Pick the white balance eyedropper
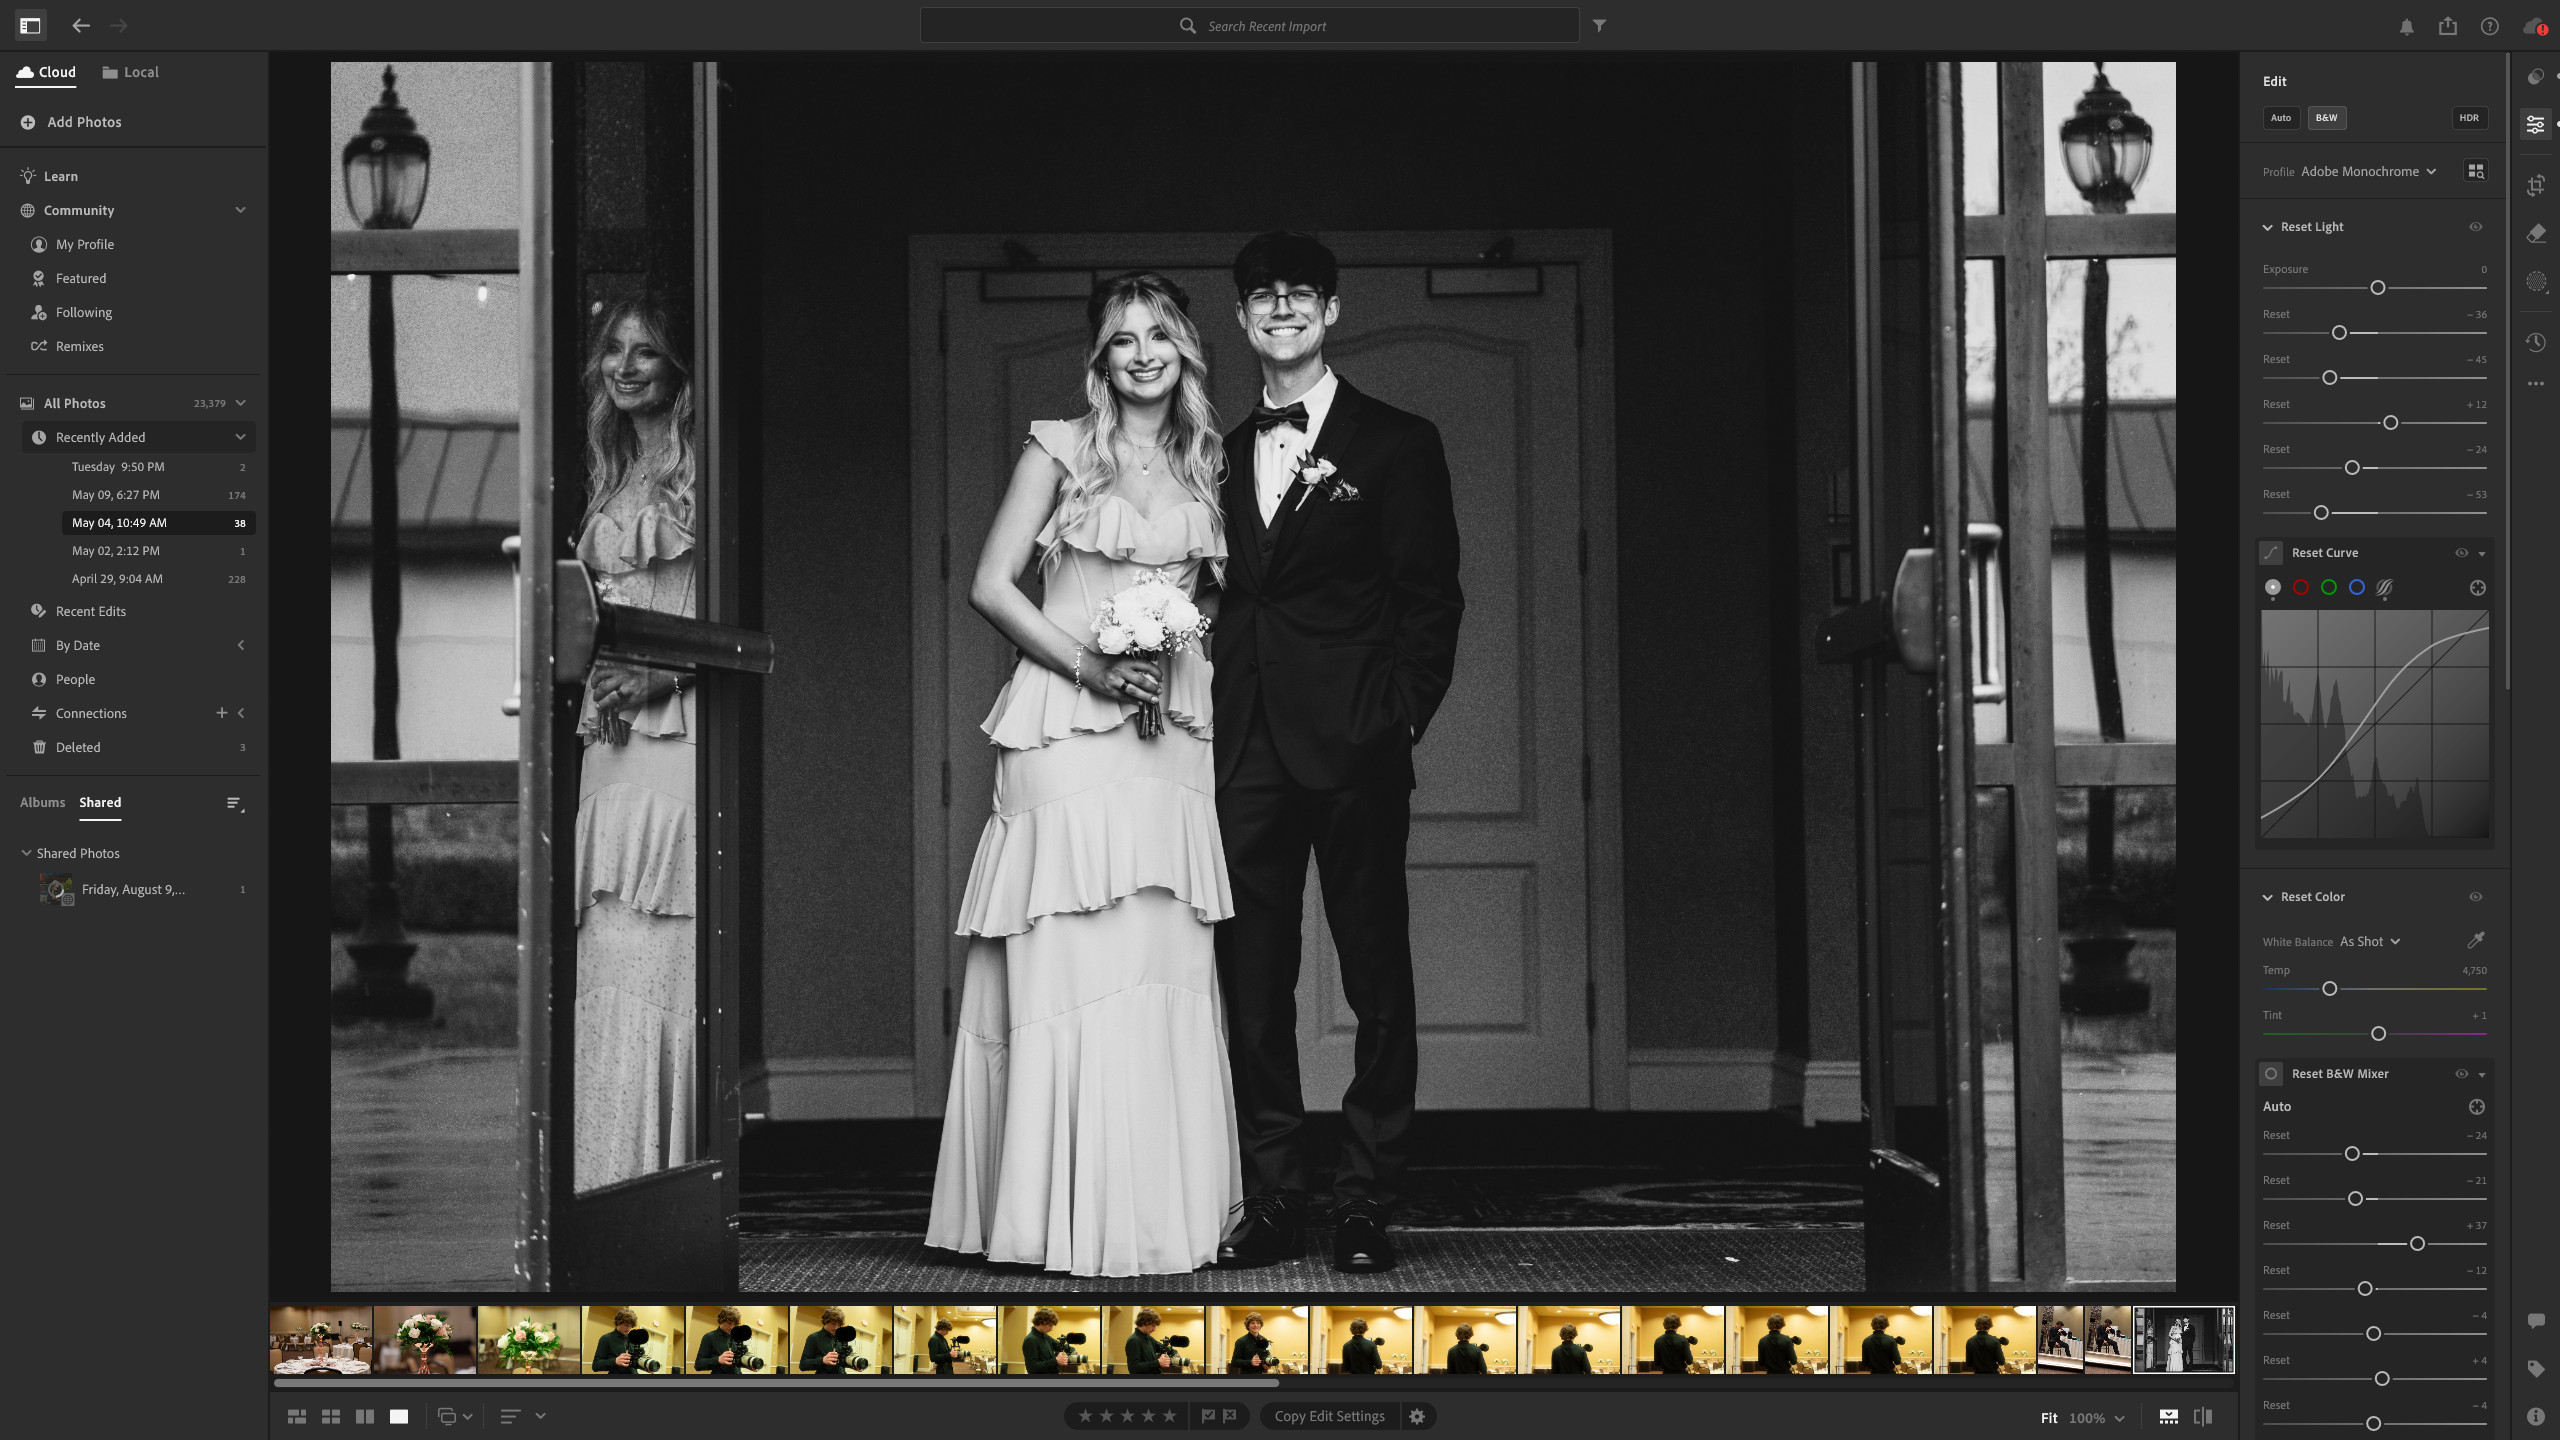2560x1440 pixels. pos(2475,940)
